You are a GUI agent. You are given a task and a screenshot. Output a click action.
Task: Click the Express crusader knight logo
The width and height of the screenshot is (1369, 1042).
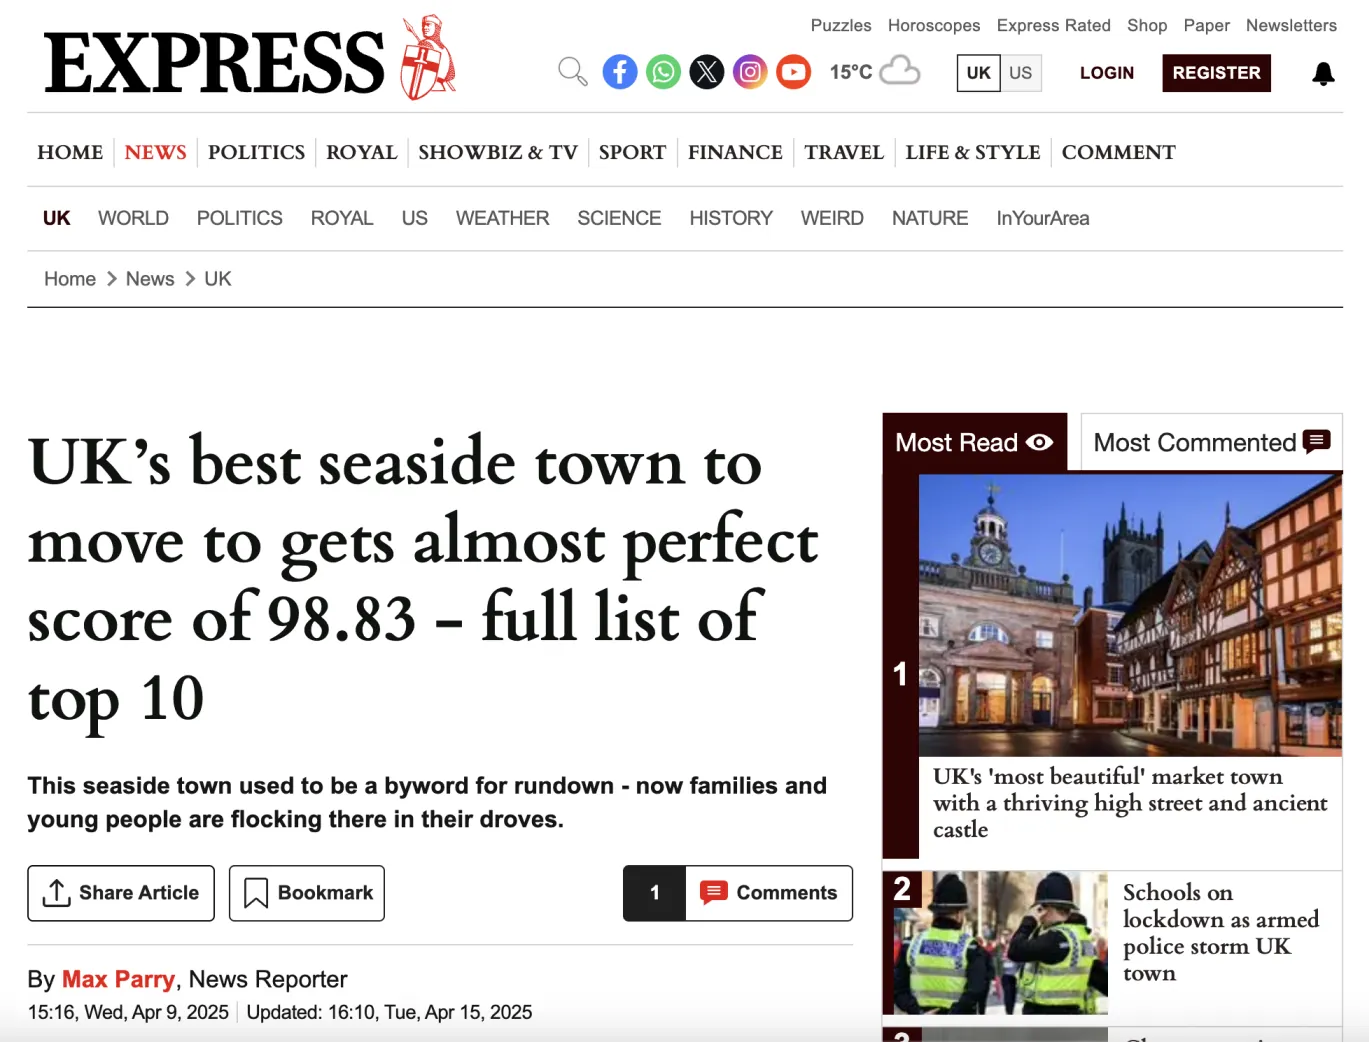pyautogui.click(x=428, y=58)
